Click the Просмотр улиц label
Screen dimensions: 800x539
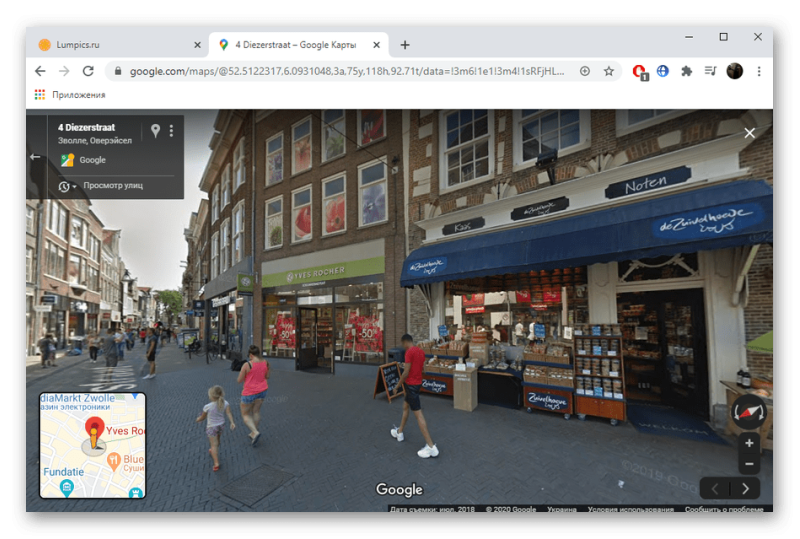pos(113,185)
